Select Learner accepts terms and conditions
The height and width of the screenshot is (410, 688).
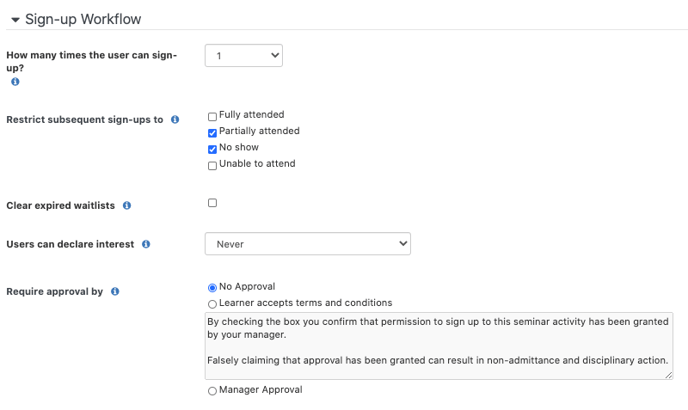pyautogui.click(x=212, y=304)
